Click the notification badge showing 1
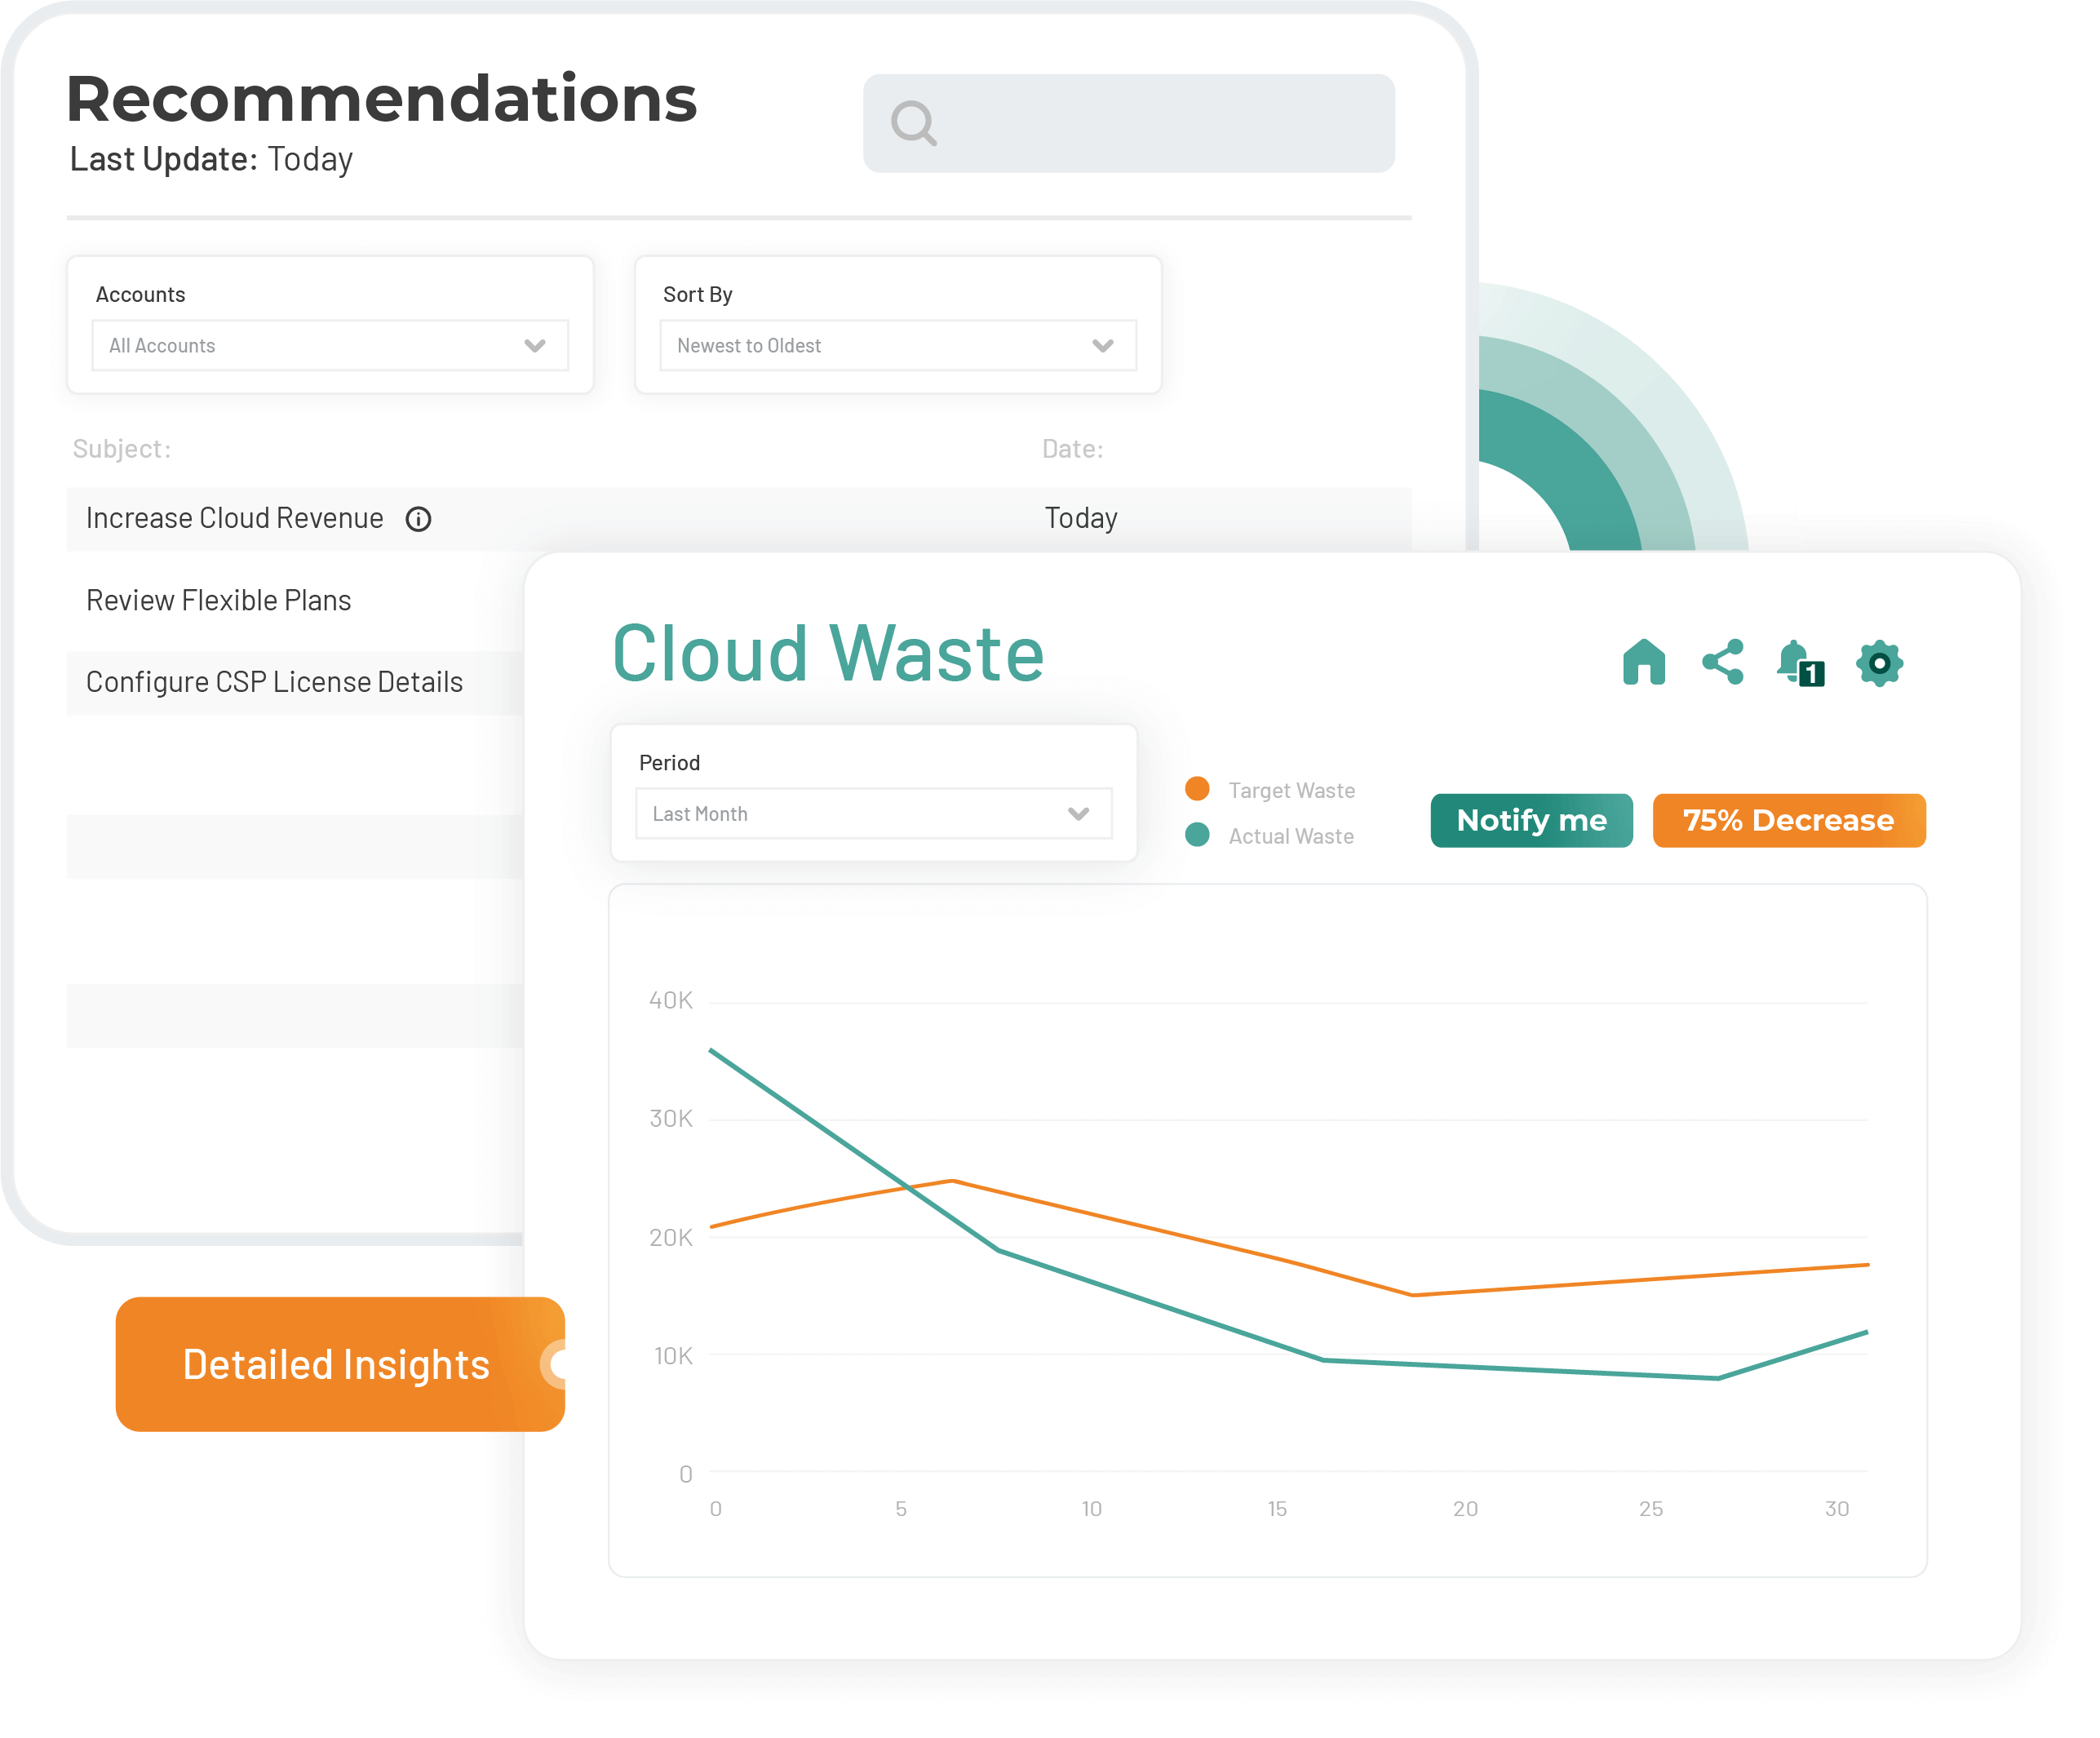This screenshot has height=1738, width=2100. pos(1814,674)
